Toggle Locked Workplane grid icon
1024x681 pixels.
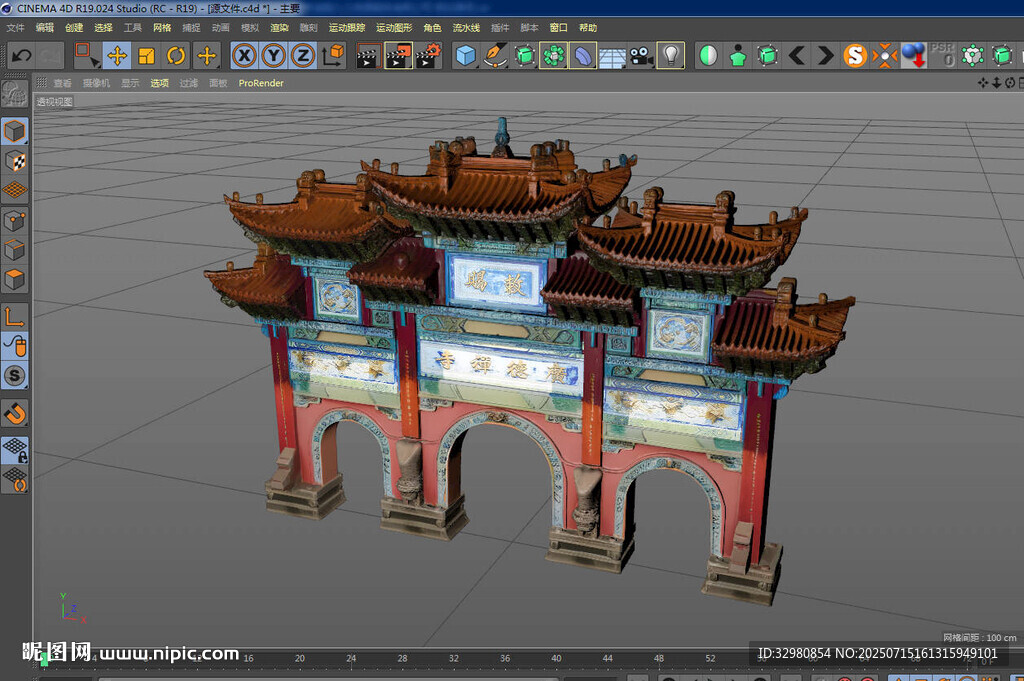[x=14, y=451]
